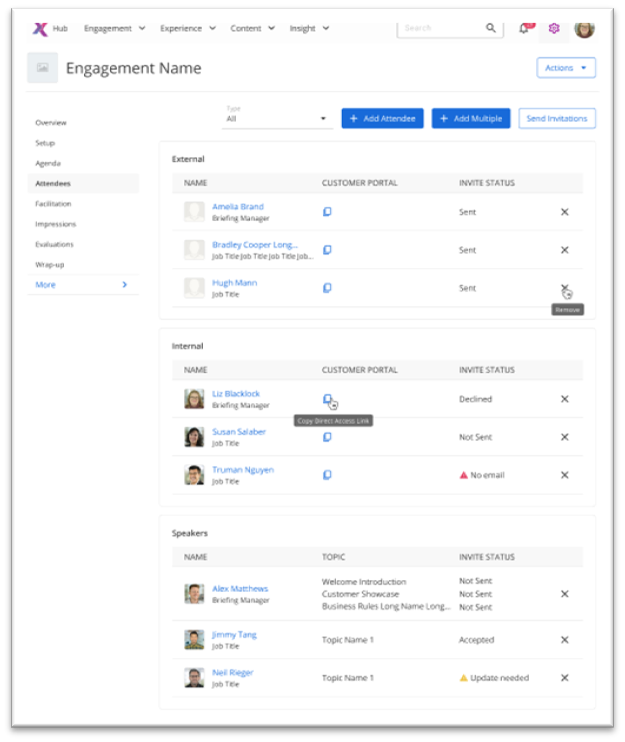Remove Truman Nguyen from internal attendees
625x742 pixels.
(564, 475)
